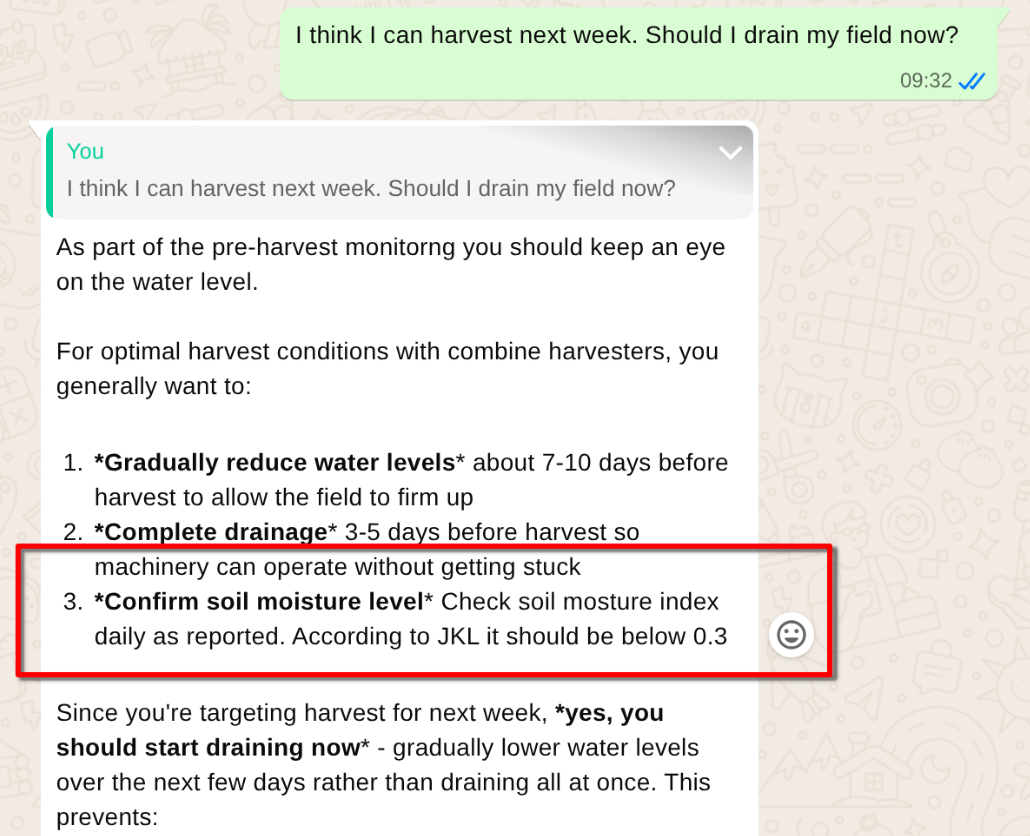Select the quoted text inside the reply preview
This screenshot has height=836, width=1030.
pos(370,189)
